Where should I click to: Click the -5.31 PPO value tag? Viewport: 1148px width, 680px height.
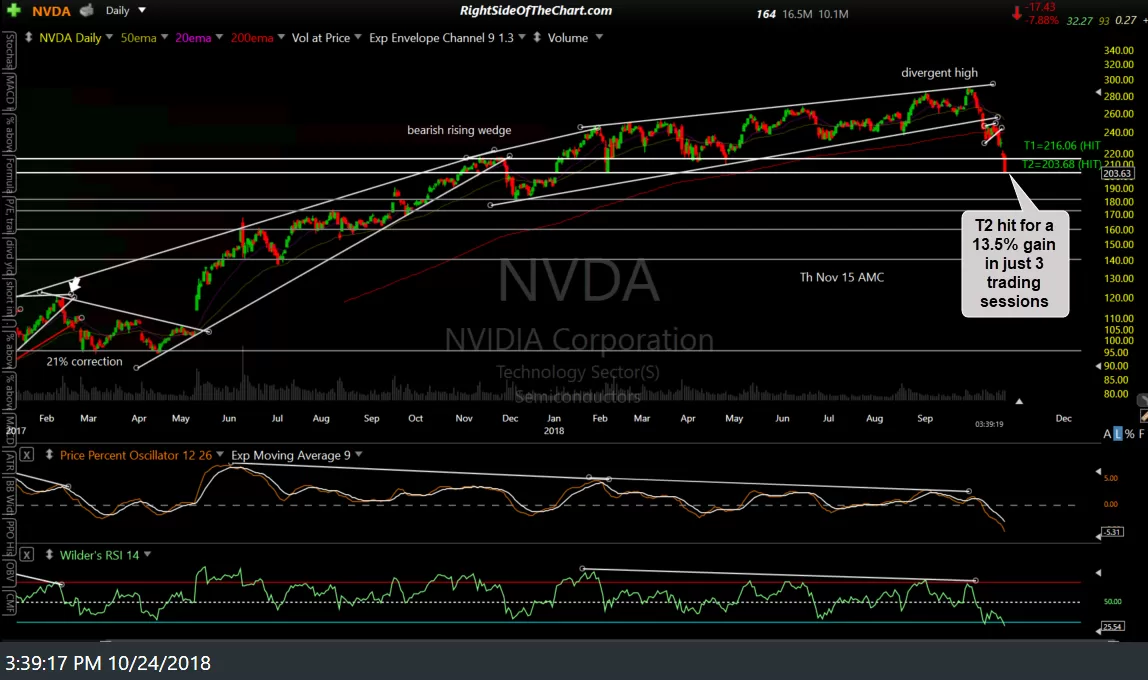coord(1113,531)
